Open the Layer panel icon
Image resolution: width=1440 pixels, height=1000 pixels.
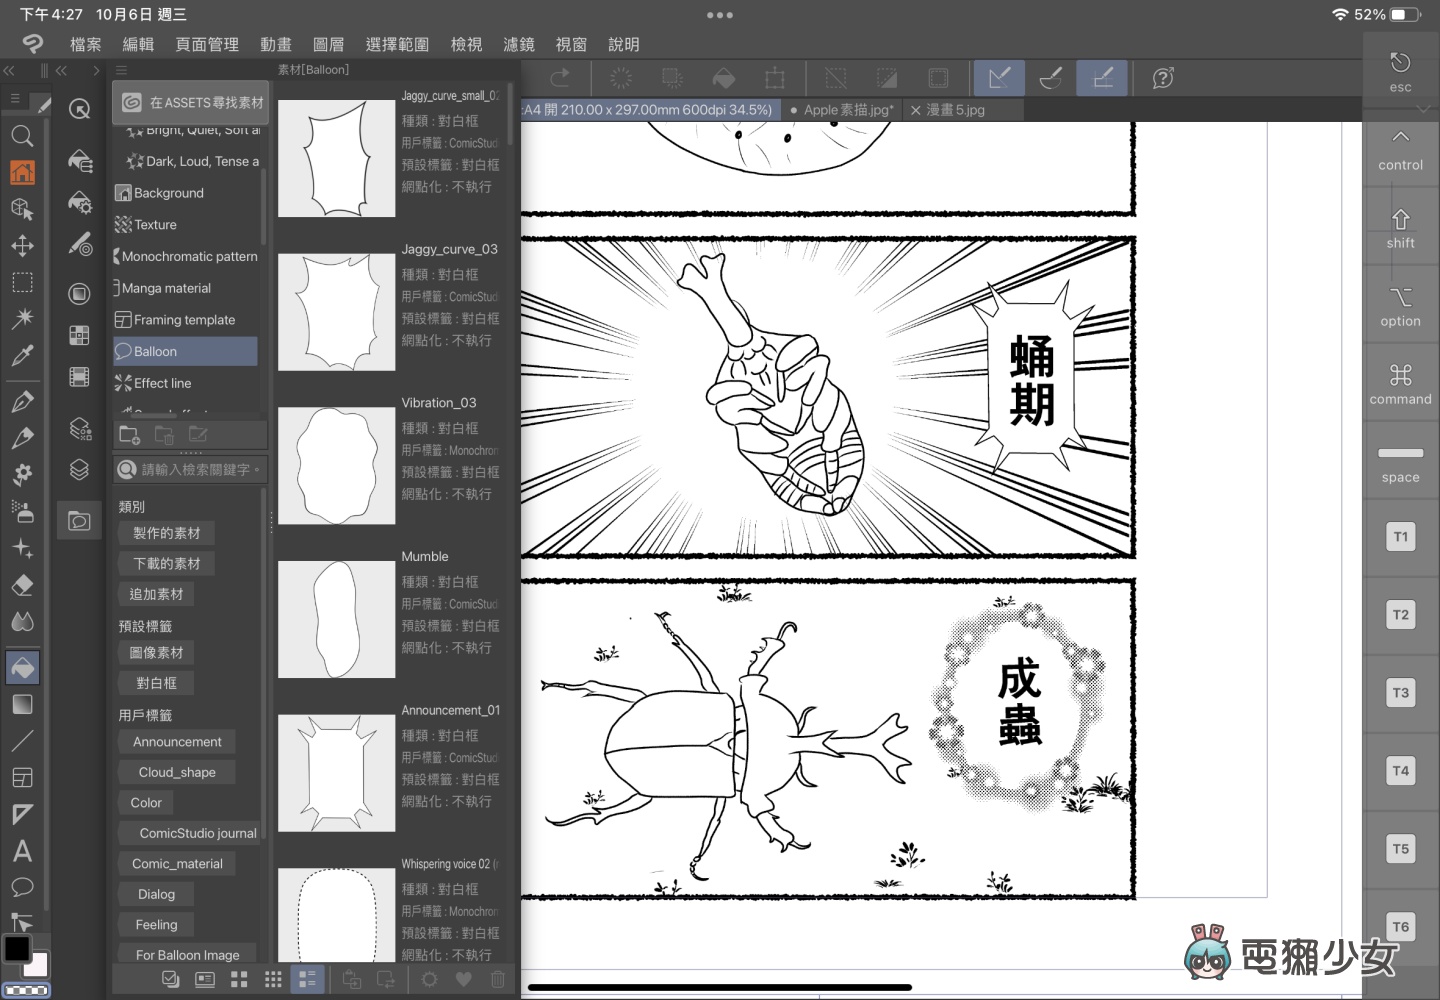coord(79,469)
